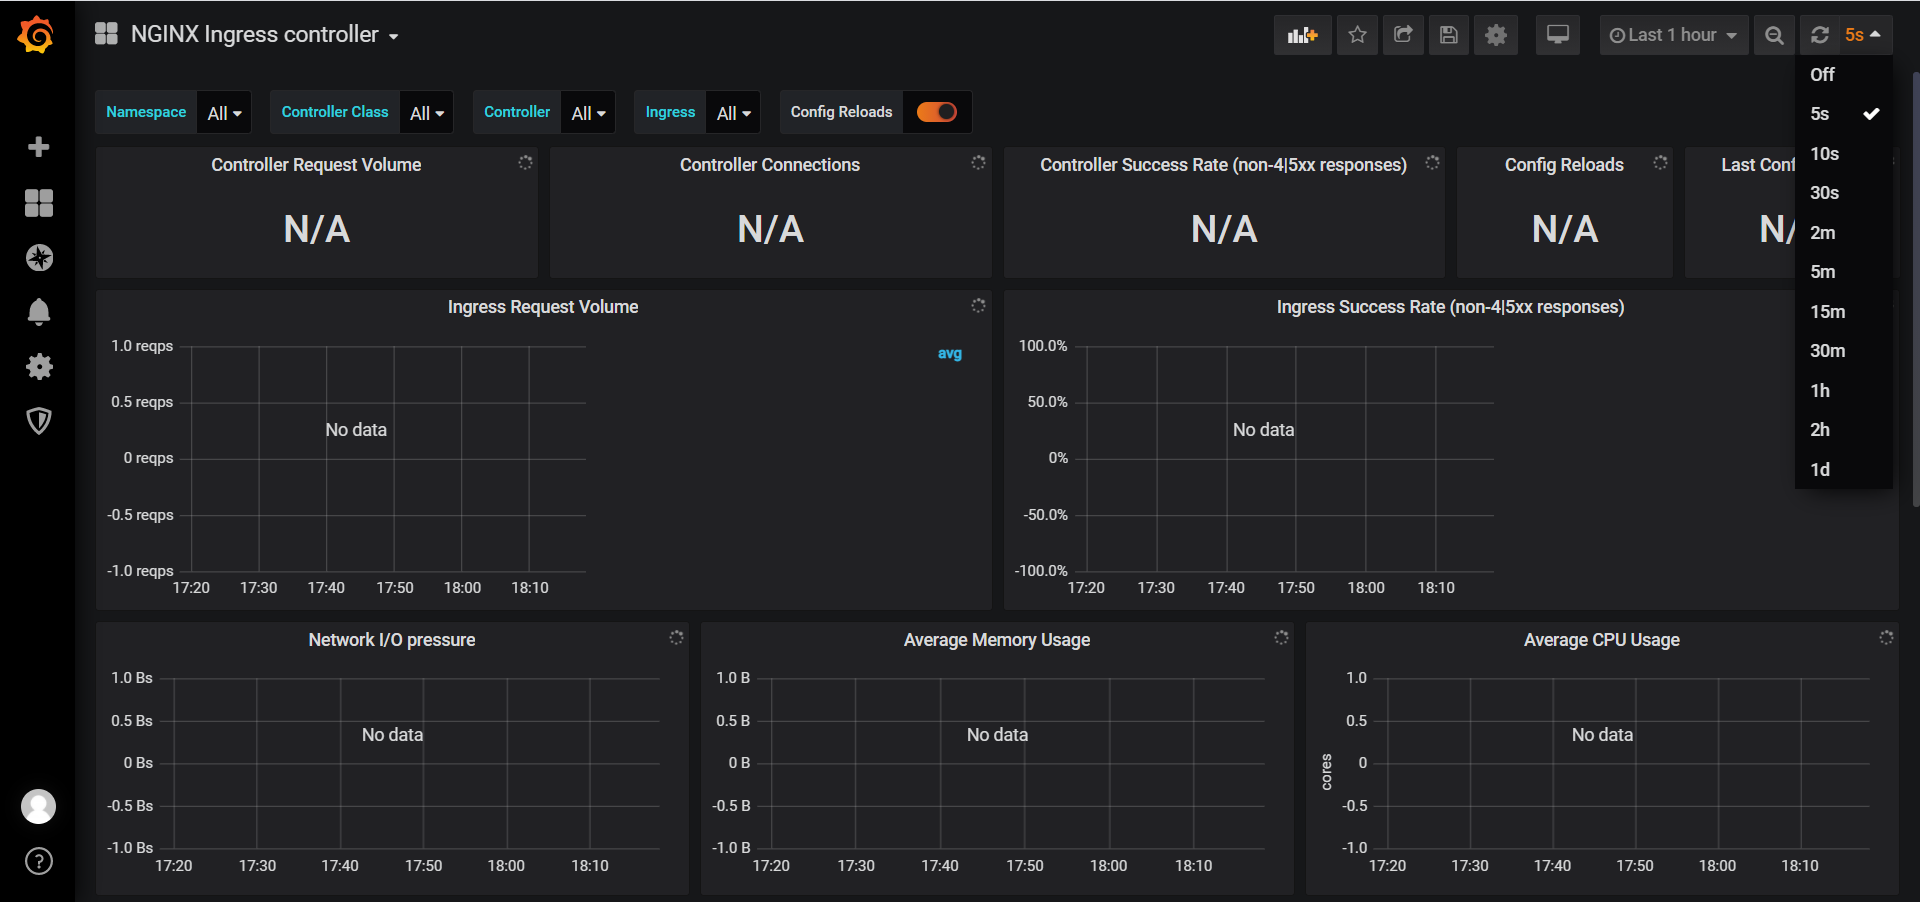Open Configuration gear in sidebar
This screenshot has height=902, width=1920.
click(x=39, y=366)
